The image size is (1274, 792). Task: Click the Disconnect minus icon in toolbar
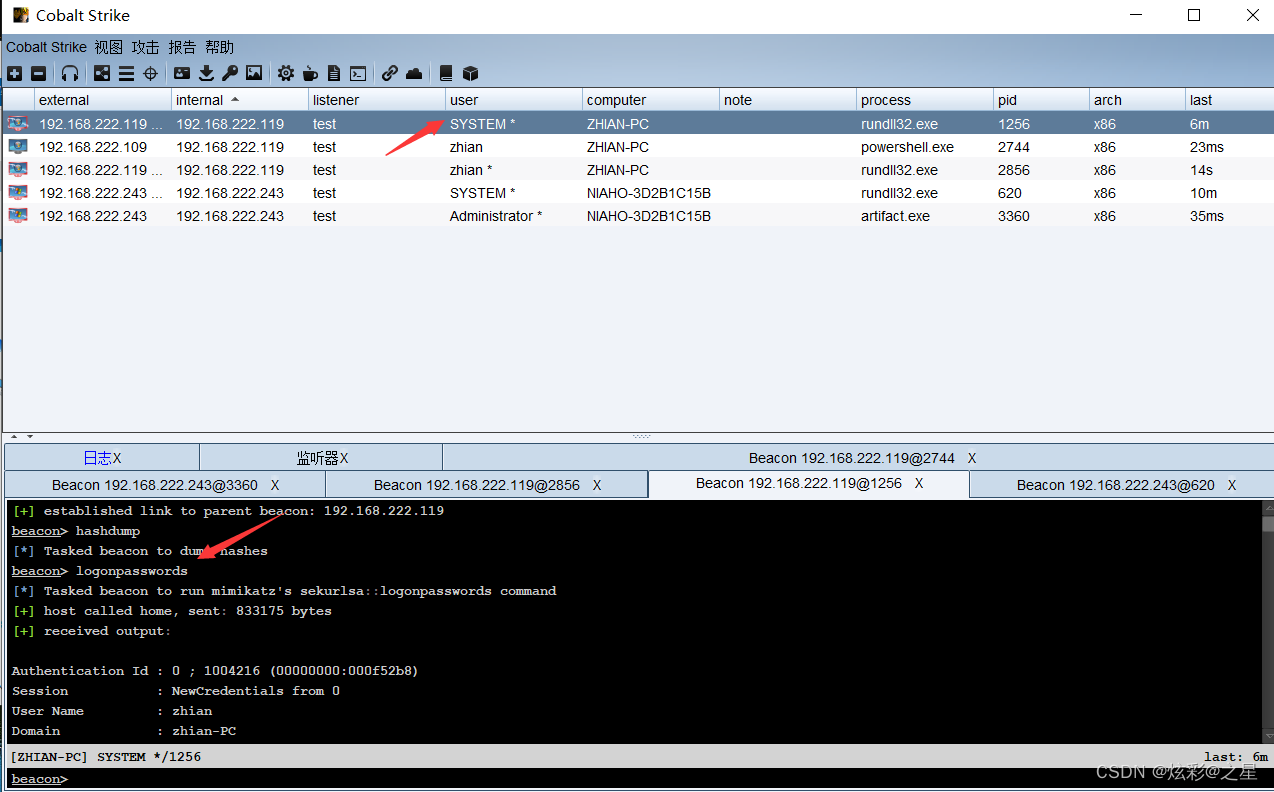tap(38, 73)
